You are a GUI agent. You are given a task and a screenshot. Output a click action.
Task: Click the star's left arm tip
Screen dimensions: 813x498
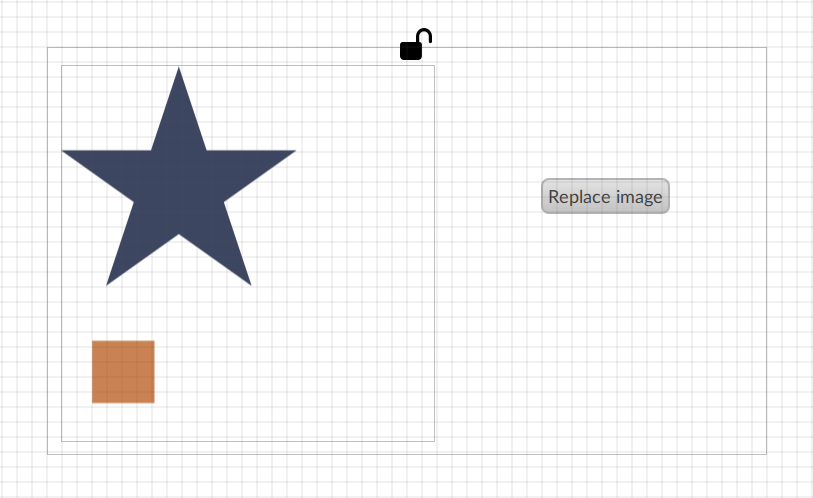(x=73, y=155)
